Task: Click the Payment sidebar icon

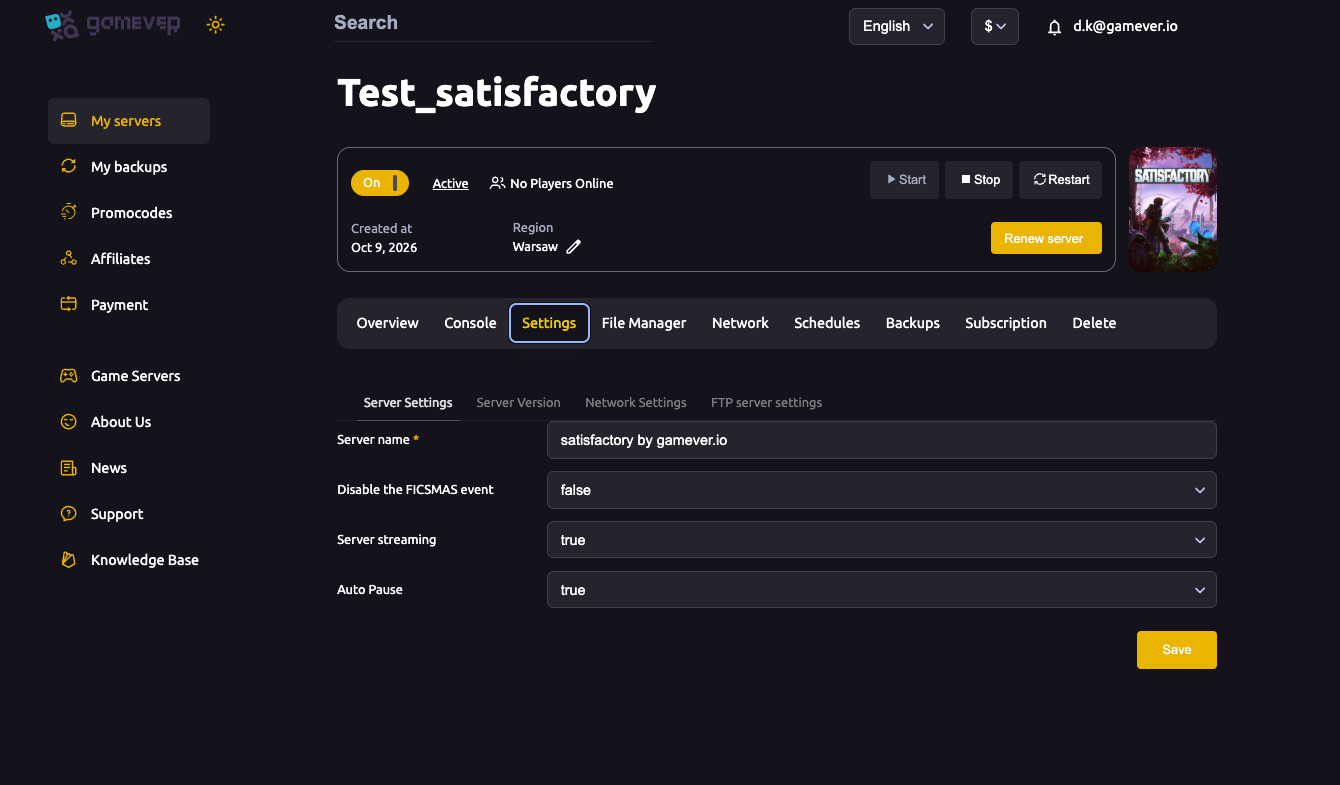Action: pos(69,305)
